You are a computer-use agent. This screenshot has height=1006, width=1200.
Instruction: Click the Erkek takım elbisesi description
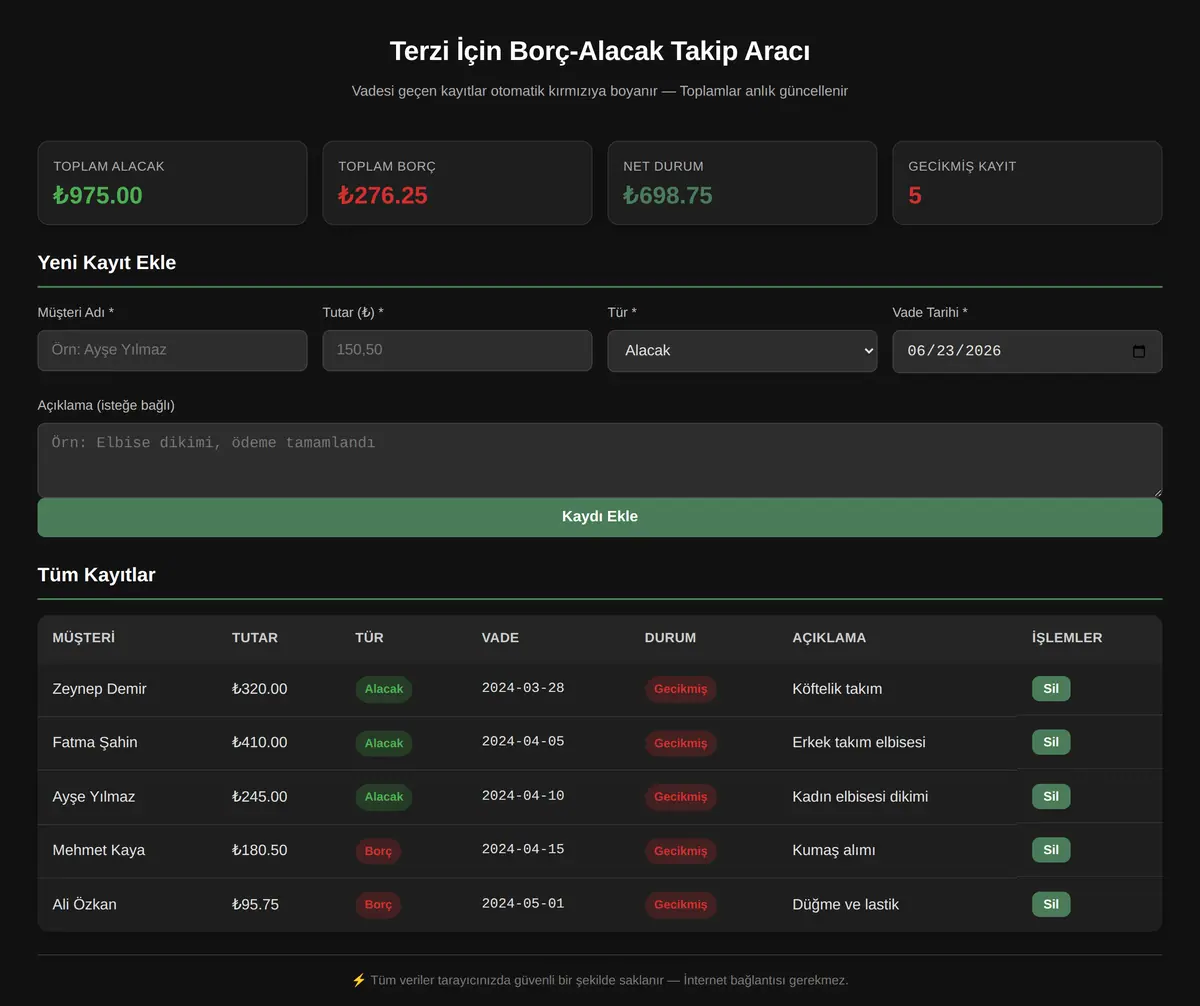(x=859, y=743)
